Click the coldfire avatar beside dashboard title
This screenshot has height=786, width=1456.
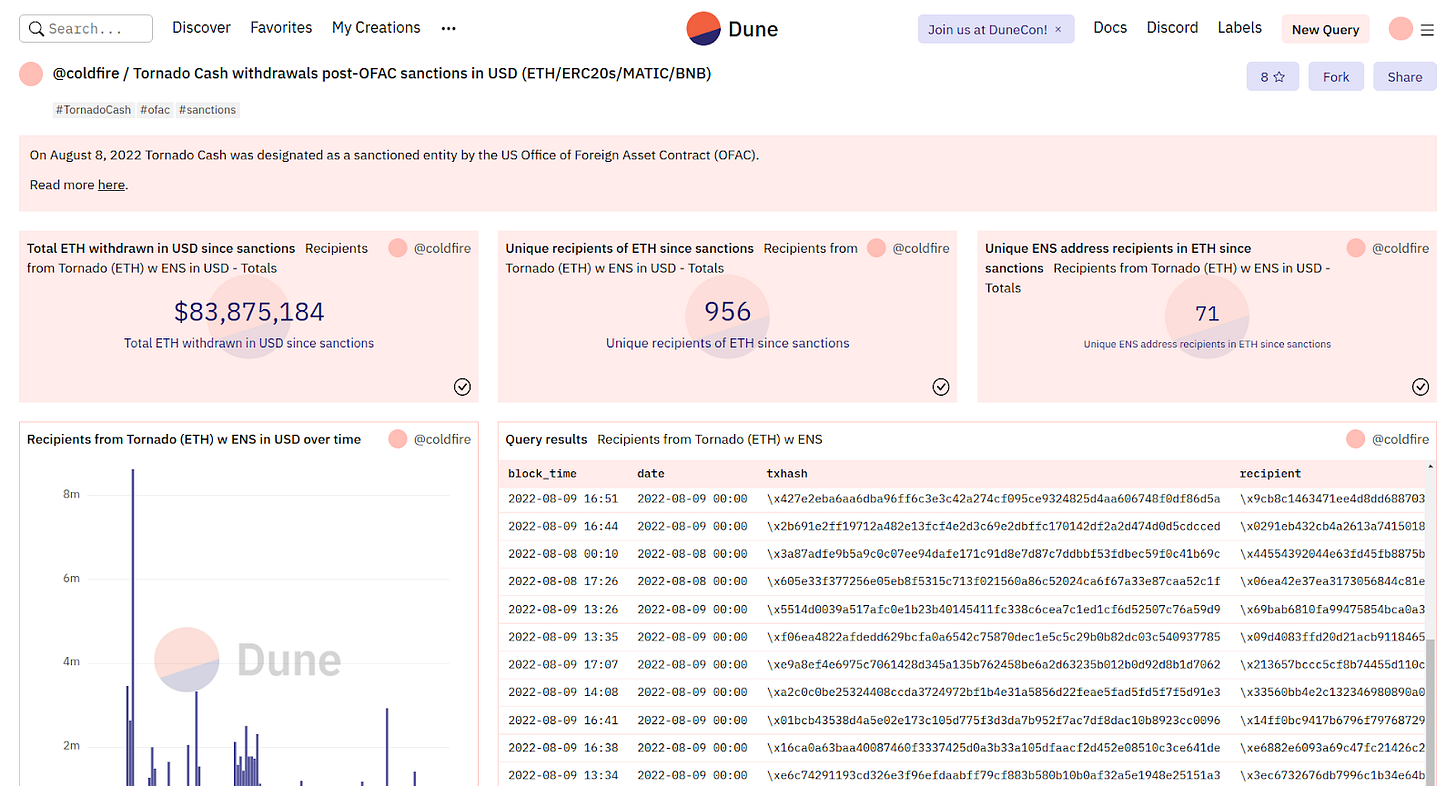click(x=31, y=73)
